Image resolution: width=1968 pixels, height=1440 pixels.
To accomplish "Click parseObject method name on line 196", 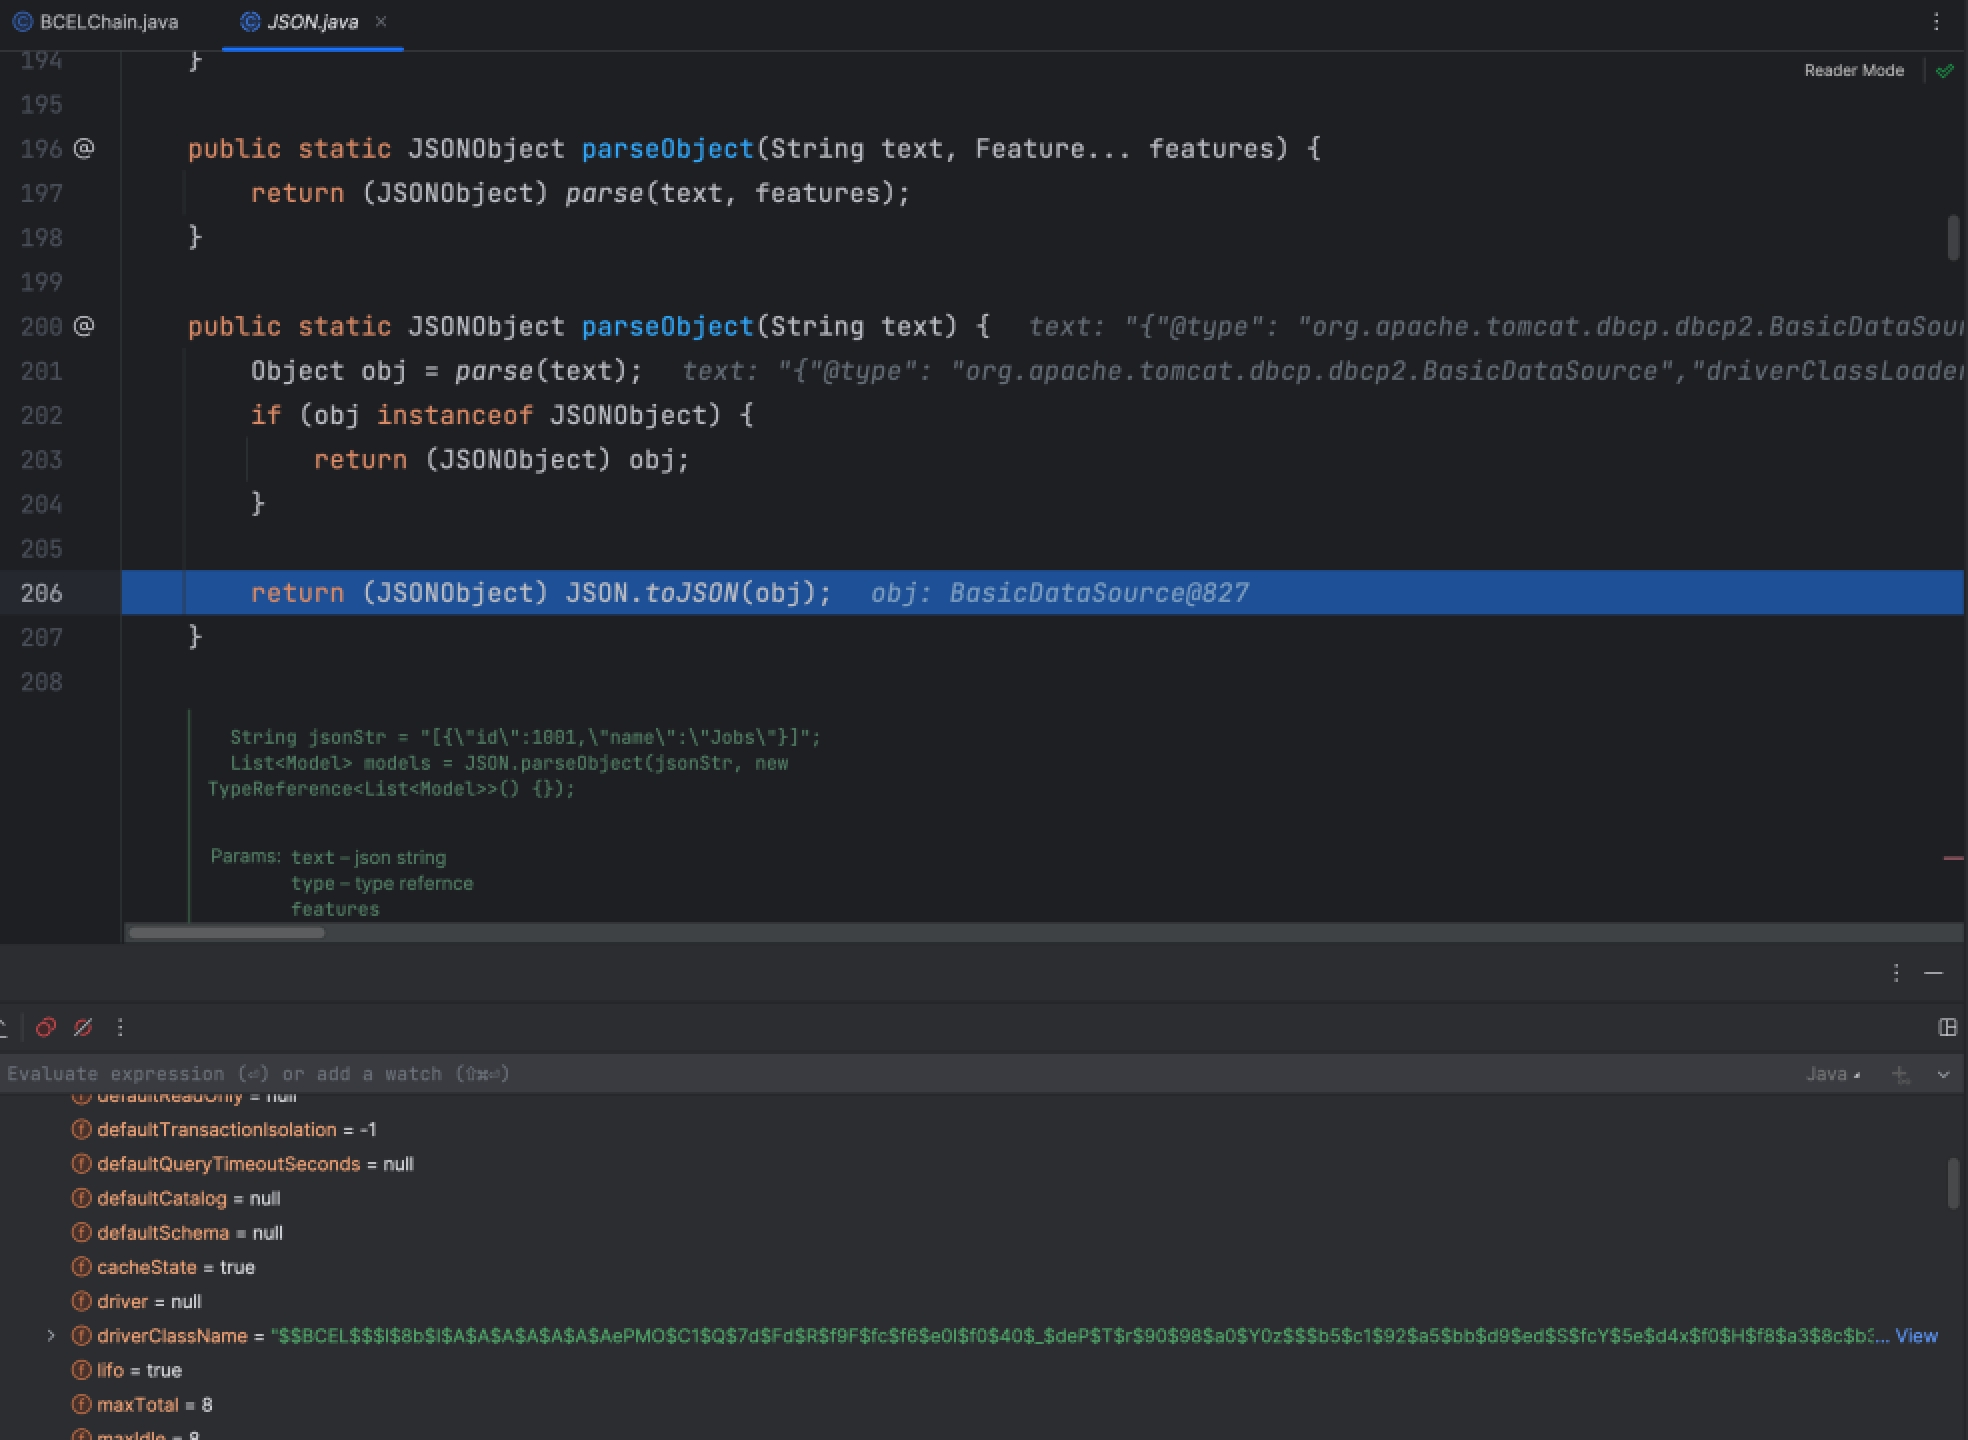I will 667,148.
